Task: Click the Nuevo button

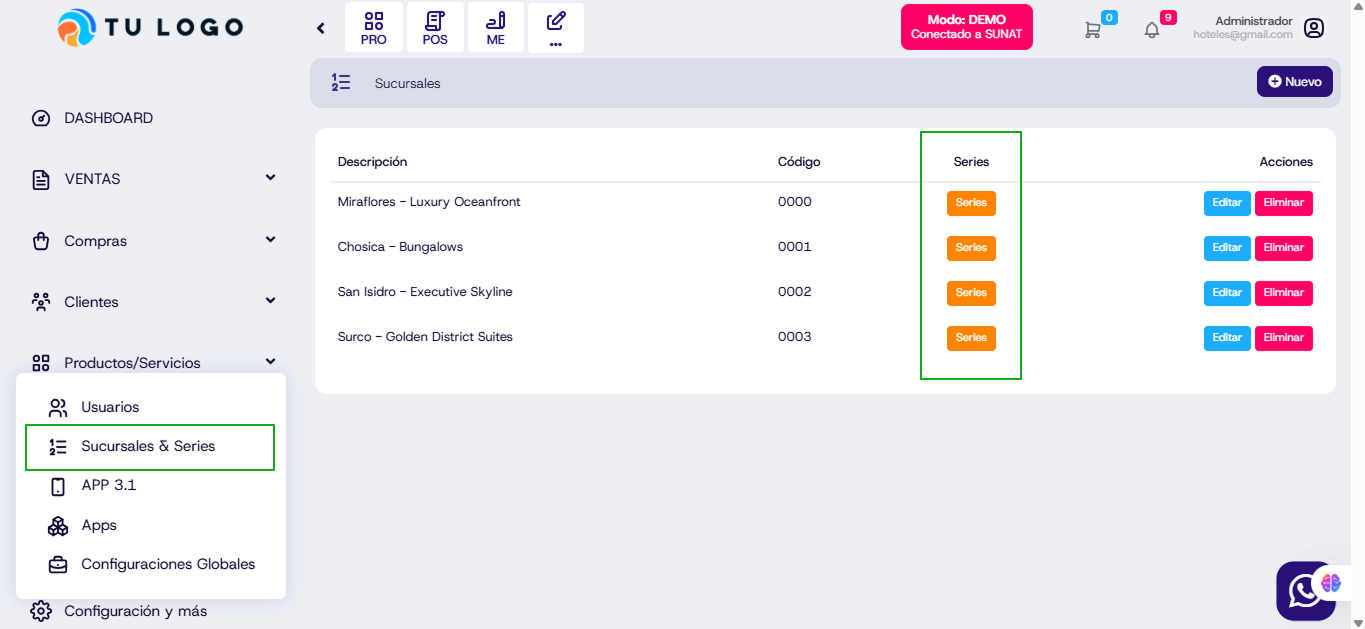Action: [1294, 82]
